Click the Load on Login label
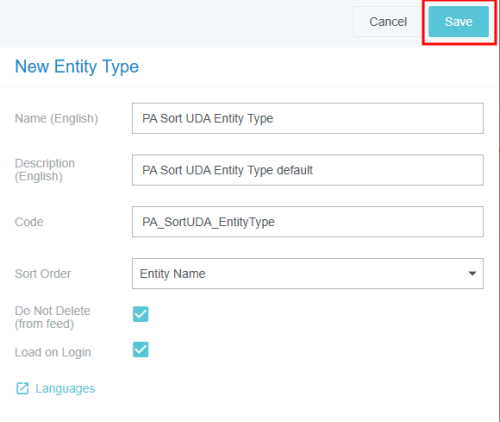This screenshot has height=422, width=500. [x=53, y=352]
